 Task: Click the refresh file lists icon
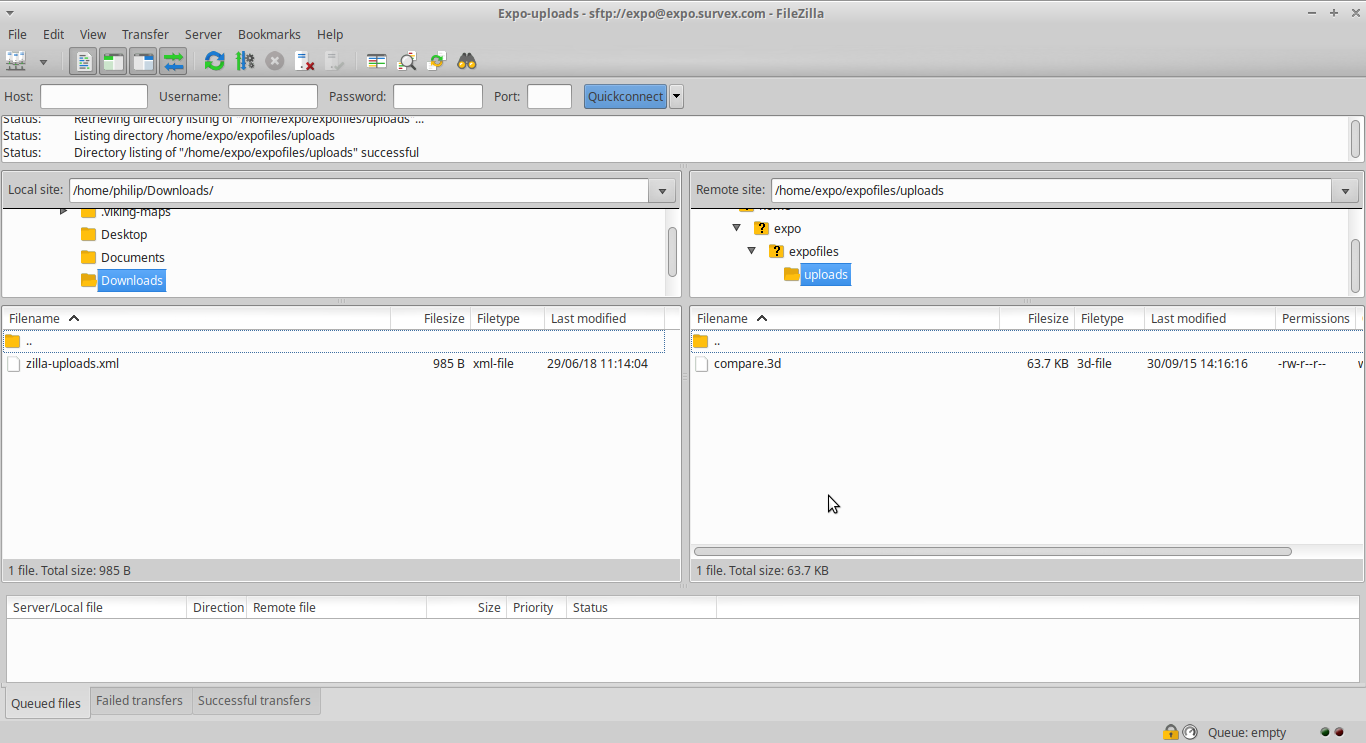coord(214,62)
